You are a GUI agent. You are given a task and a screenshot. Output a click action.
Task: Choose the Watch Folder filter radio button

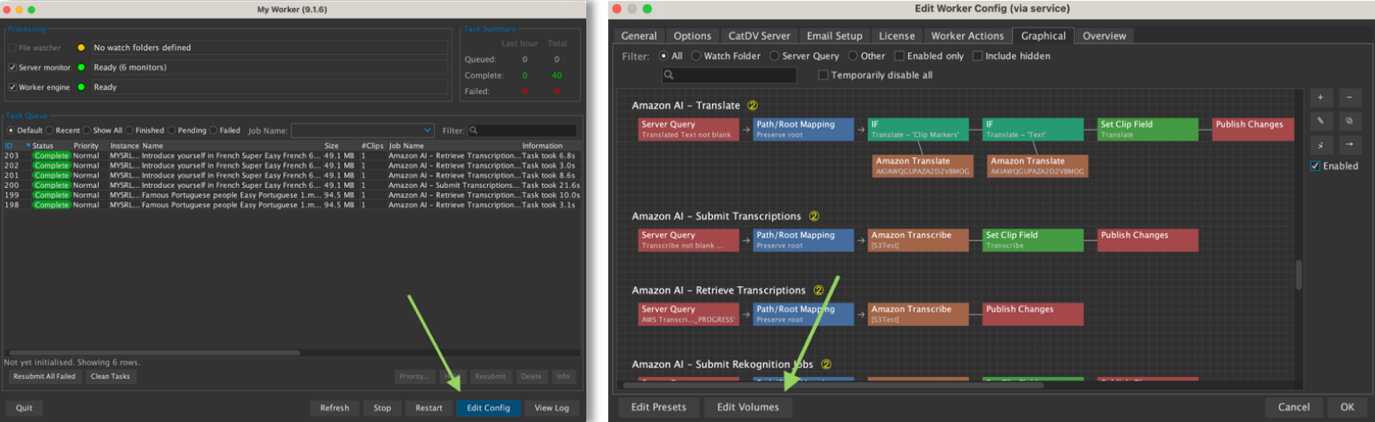697,56
